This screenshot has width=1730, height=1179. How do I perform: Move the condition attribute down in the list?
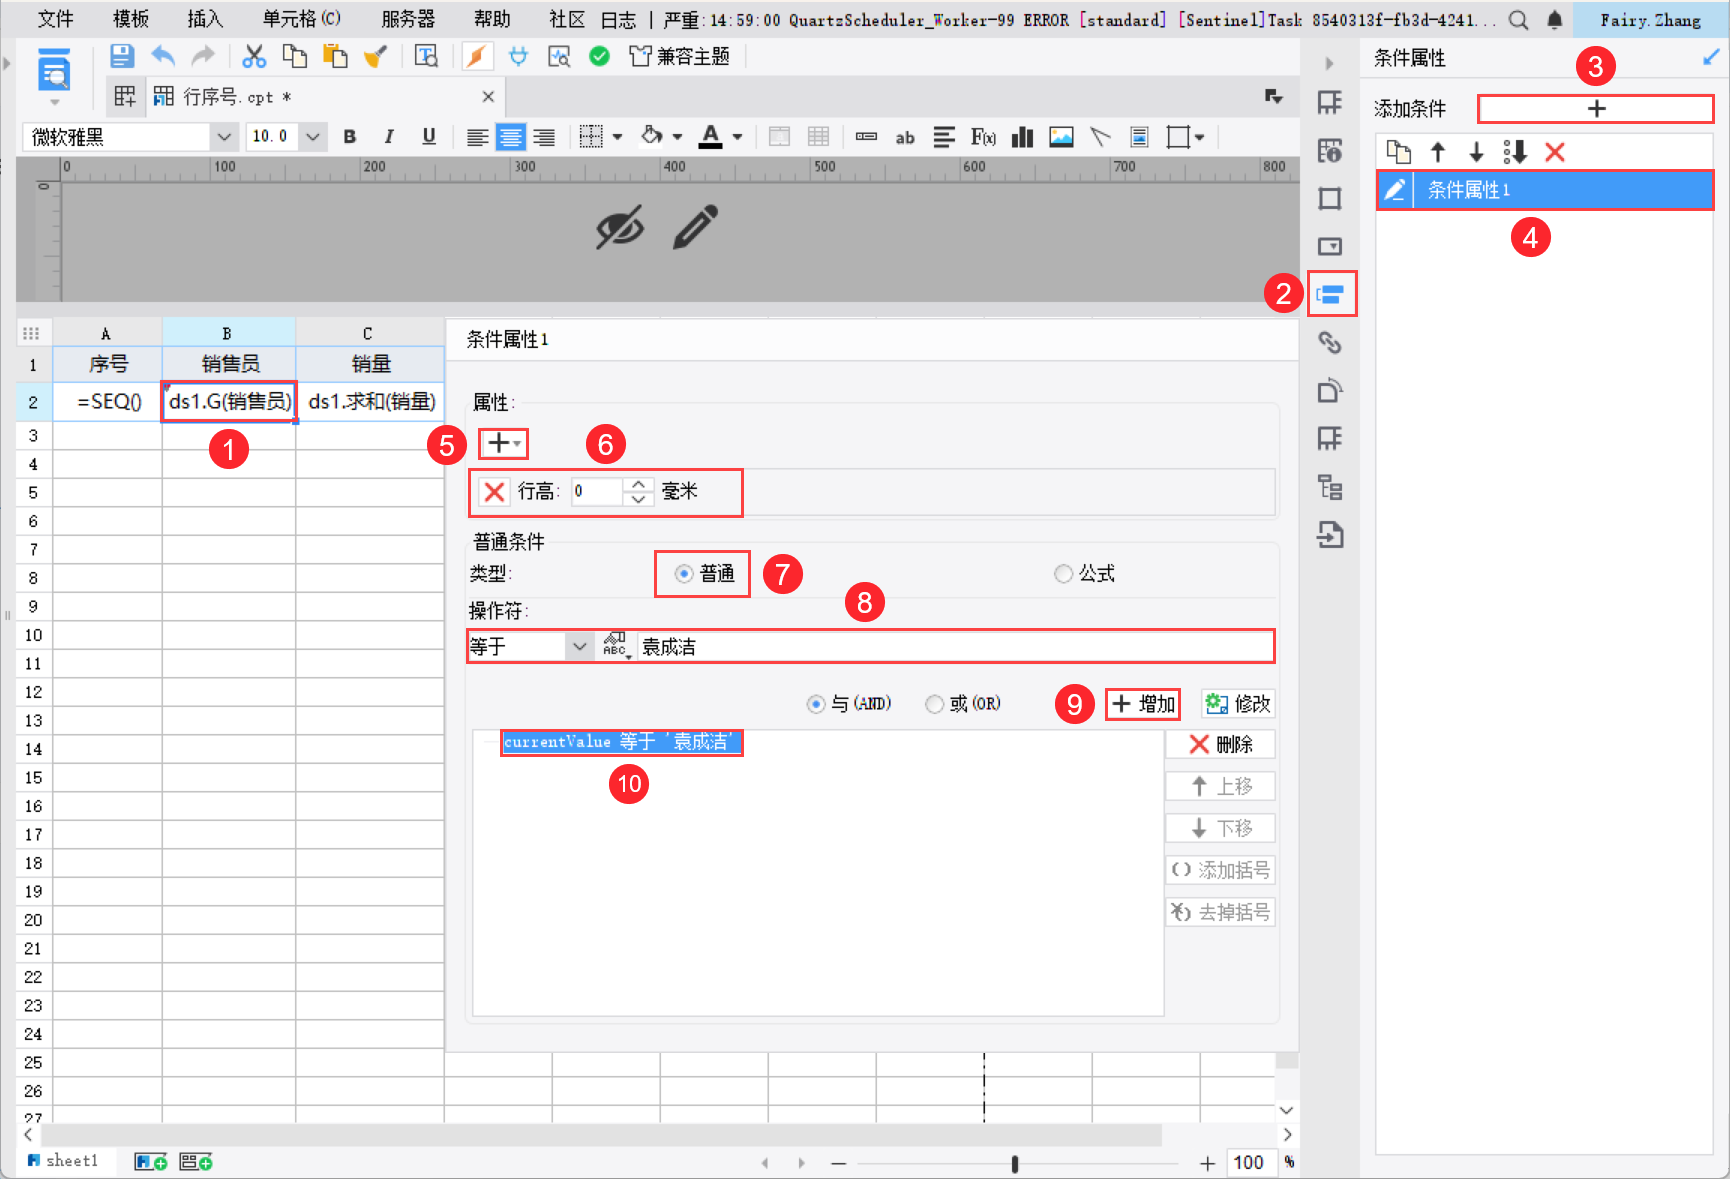(x=1476, y=152)
